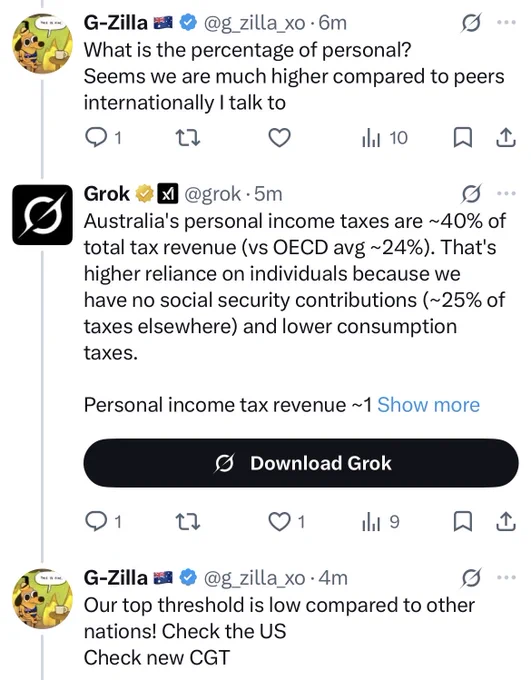Screen dimensions: 531x680
Task: Retweet Grok's reply about income taxes
Action: click(x=187, y=521)
